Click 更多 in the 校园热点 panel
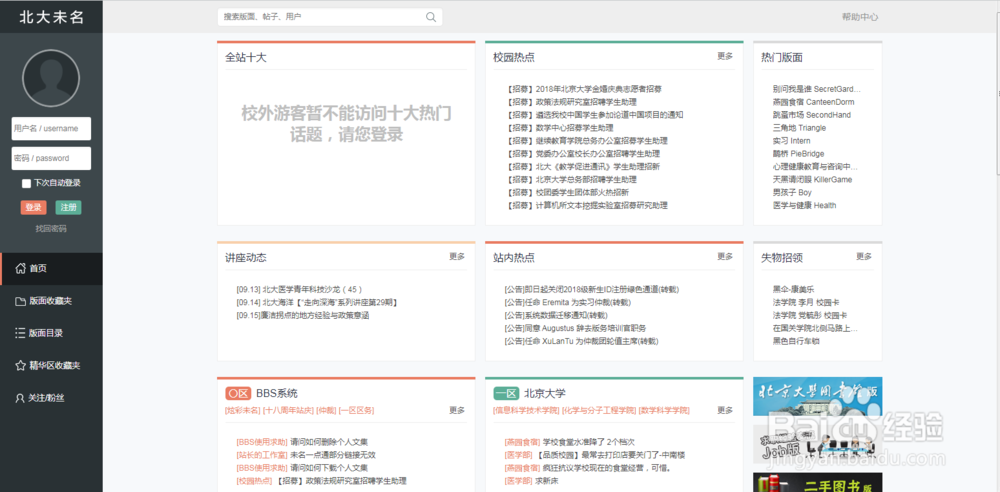This screenshot has height=492, width=1000. pyautogui.click(x=725, y=56)
